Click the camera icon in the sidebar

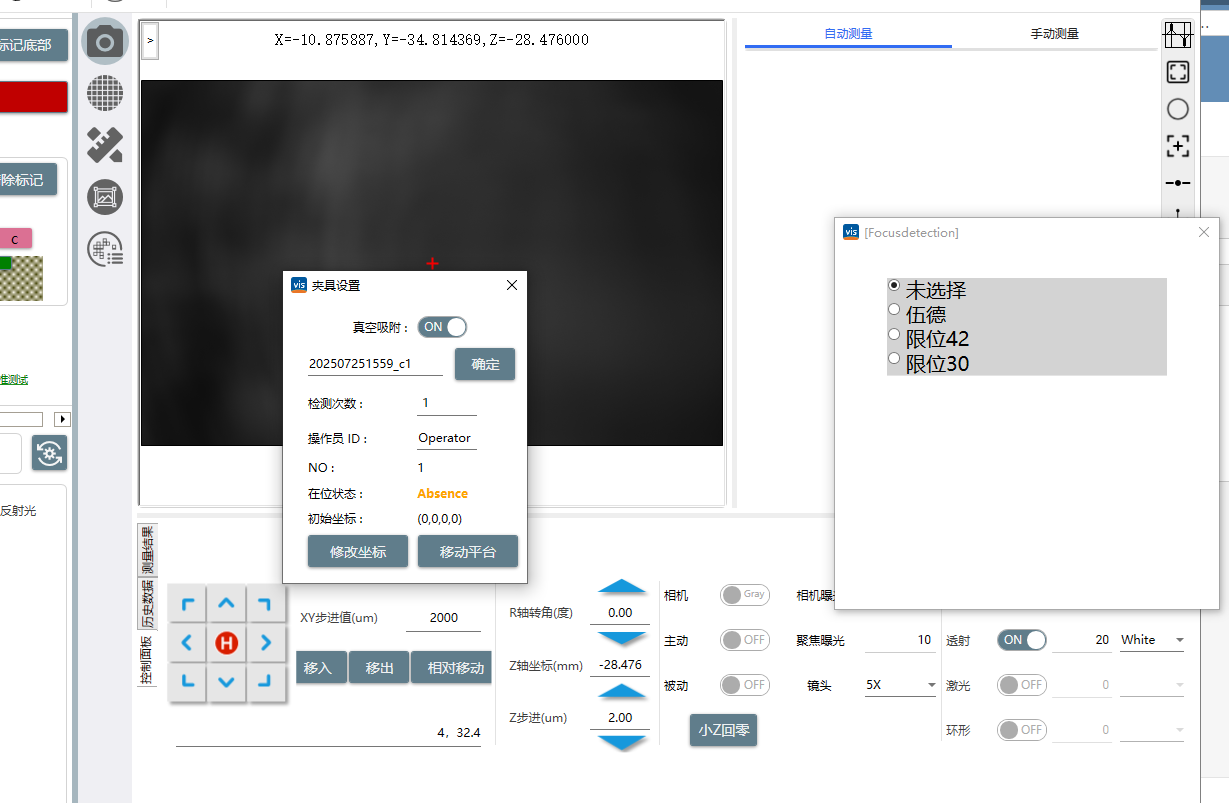click(x=105, y=42)
